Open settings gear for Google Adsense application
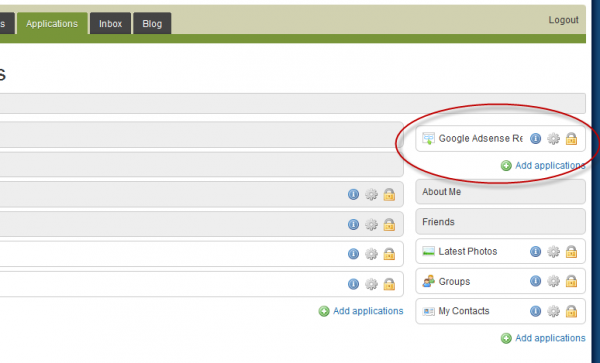The width and height of the screenshot is (600, 363). click(x=553, y=138)
